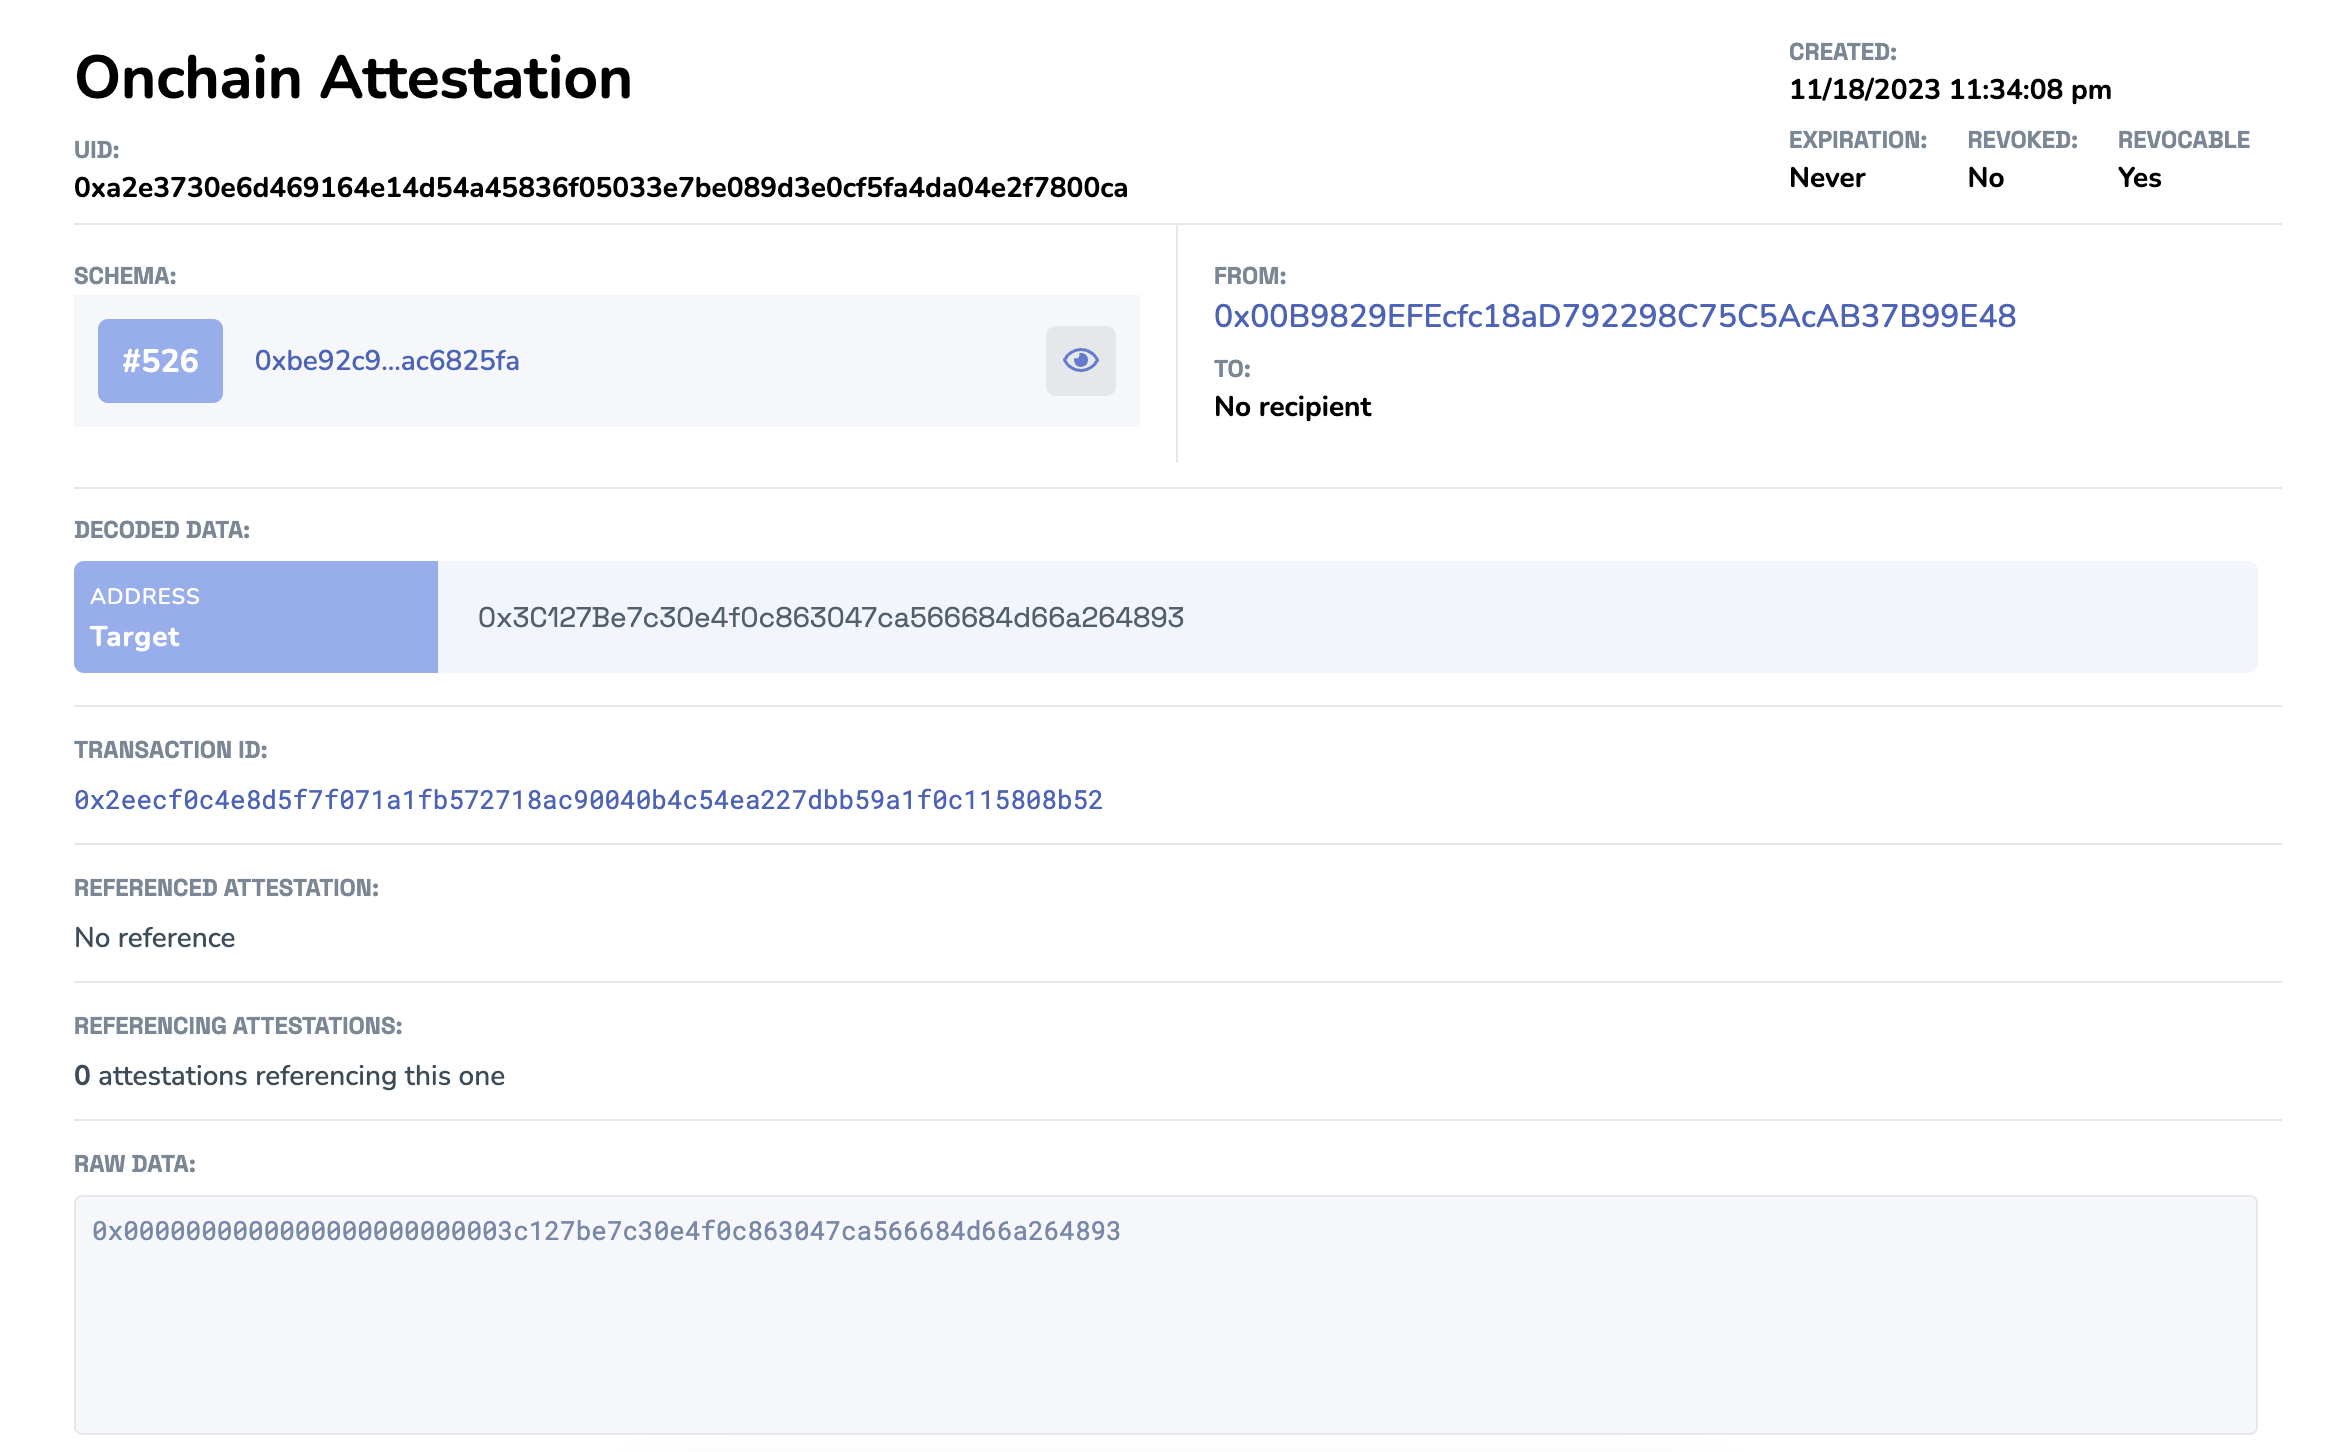Click the RAW DATA label
Screen dimensions: 2352x1452
click(135, 1164)
